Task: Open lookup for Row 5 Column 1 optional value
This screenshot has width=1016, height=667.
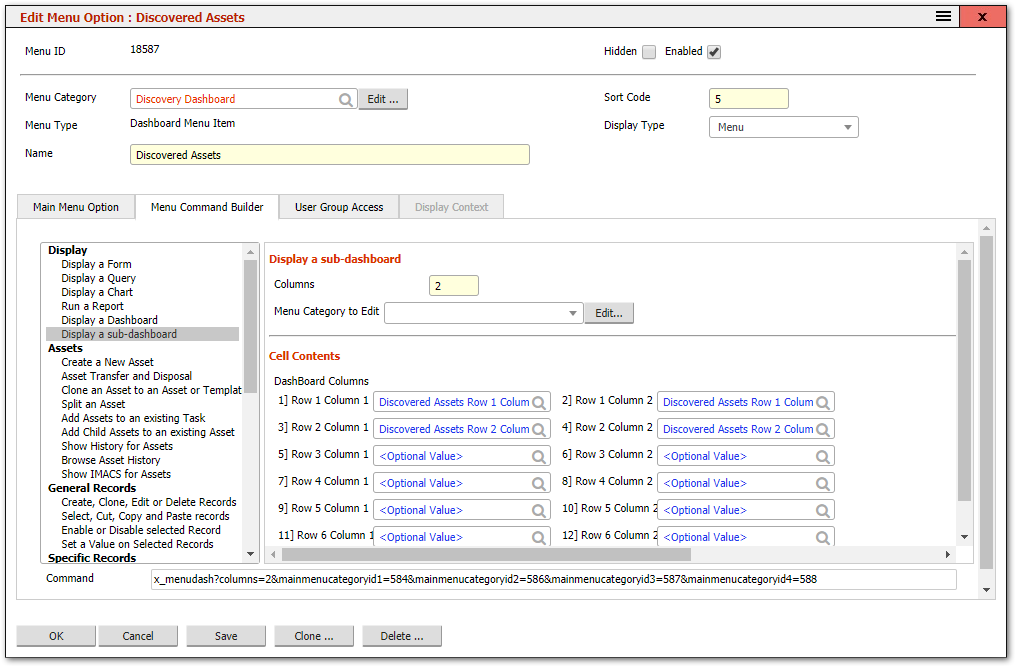Action: pos(538,509)
